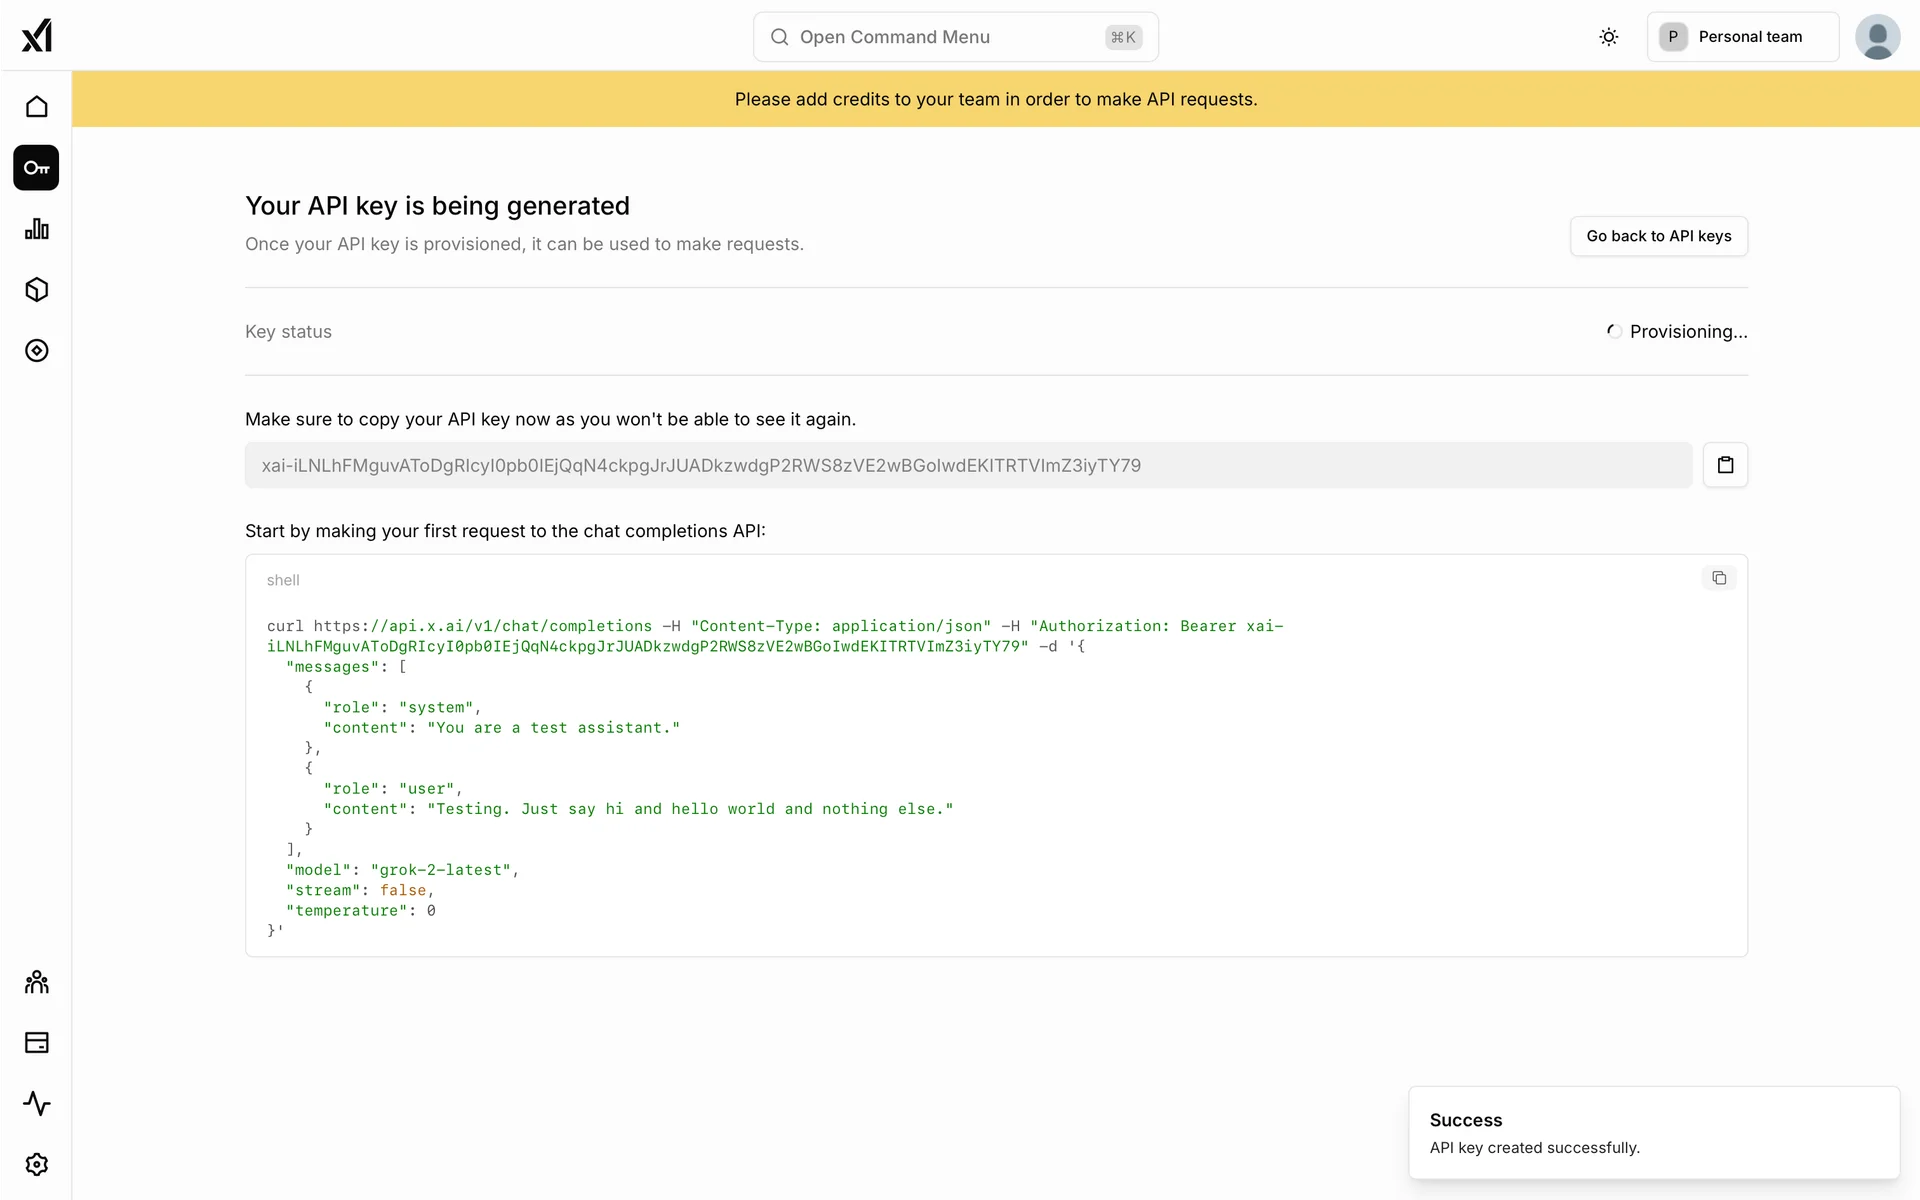This screenshot has height=1200, width=1920.
Task: Click the add credits warning banner
Action: [995, 99]
